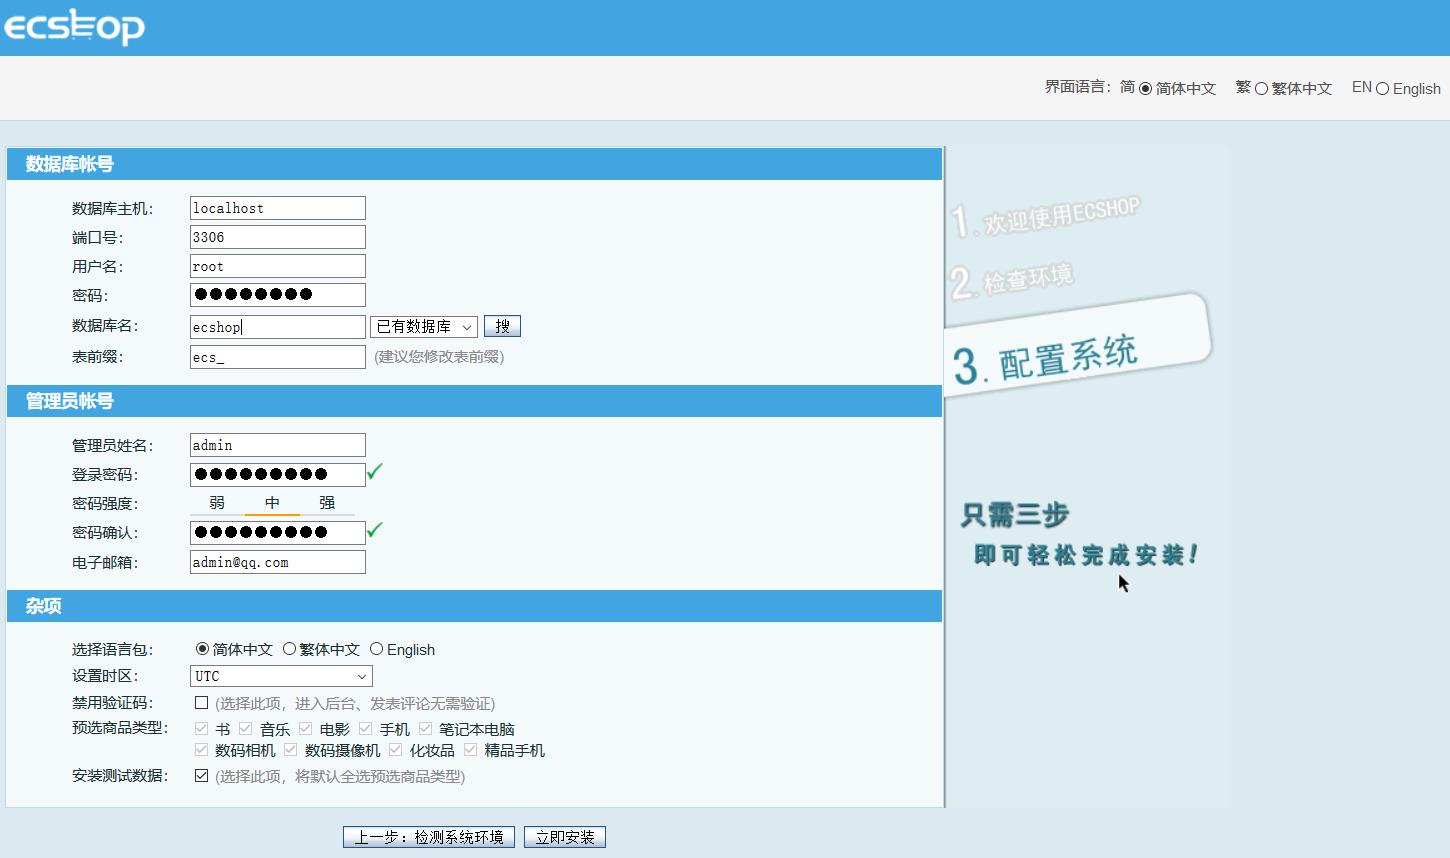Image resolution: width=1450 pixels, height=858 pixels.
Task: Click the 电子邮箱 admin@qq.com field
Action: (x=278, y=562)
